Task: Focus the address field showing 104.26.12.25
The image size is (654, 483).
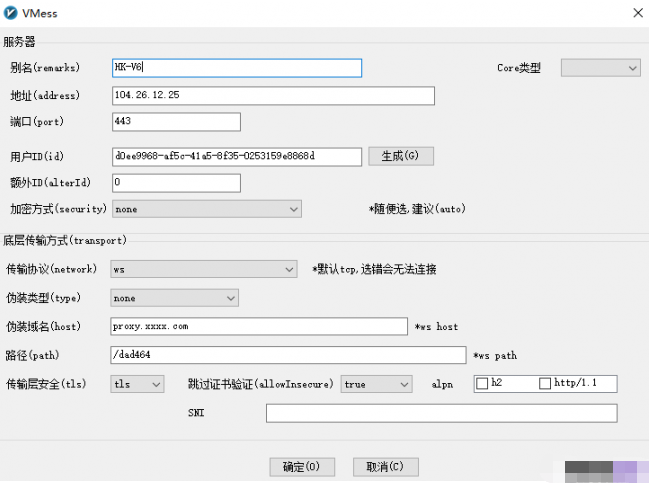Action: (x=272, y=96)
